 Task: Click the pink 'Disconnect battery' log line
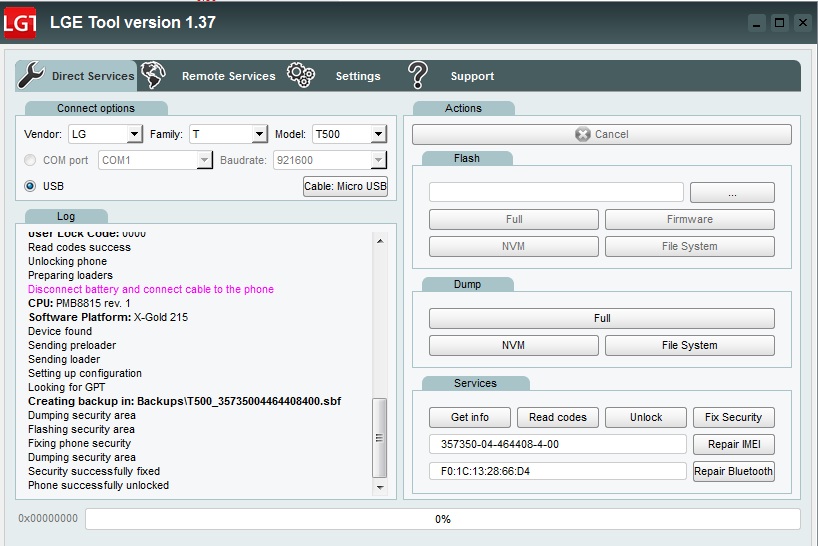pos(151,289)
